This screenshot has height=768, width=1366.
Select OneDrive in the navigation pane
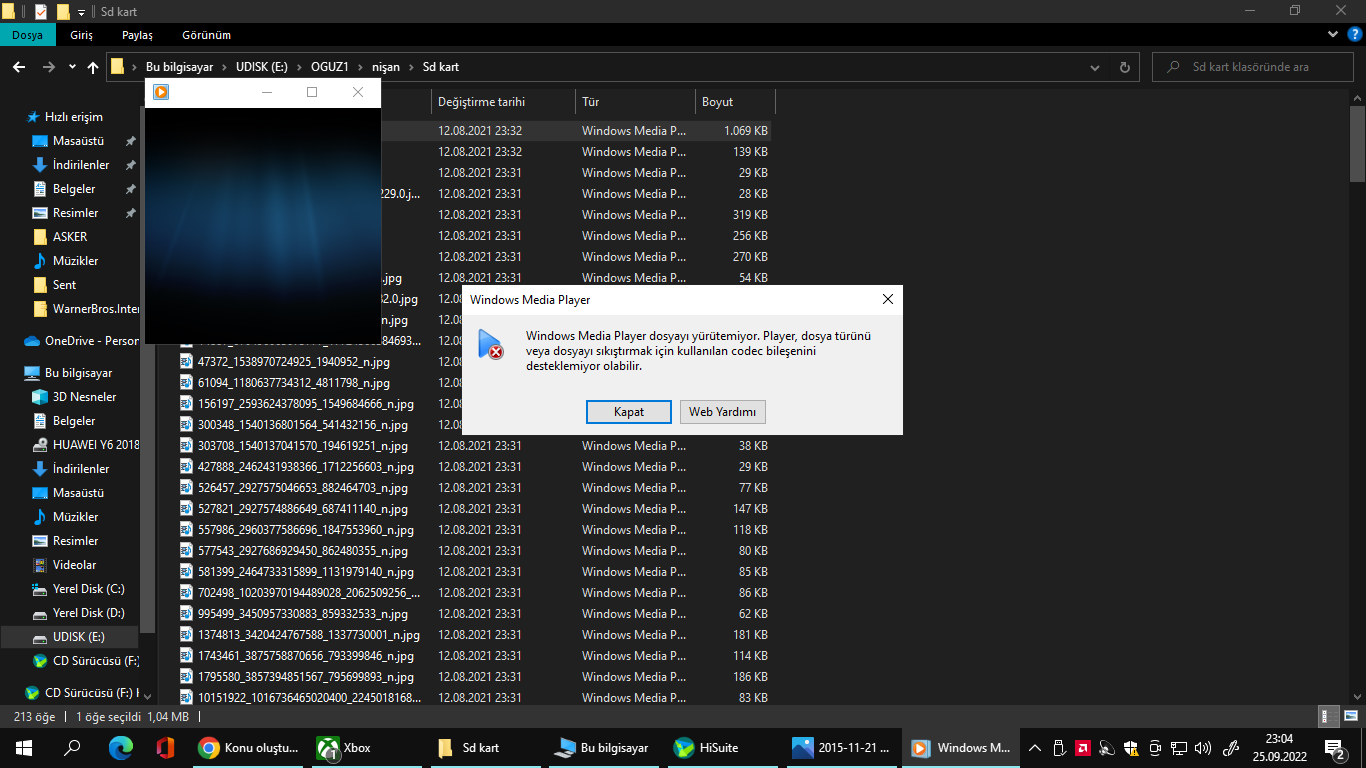pyautogui.click(x=82, y=341)
